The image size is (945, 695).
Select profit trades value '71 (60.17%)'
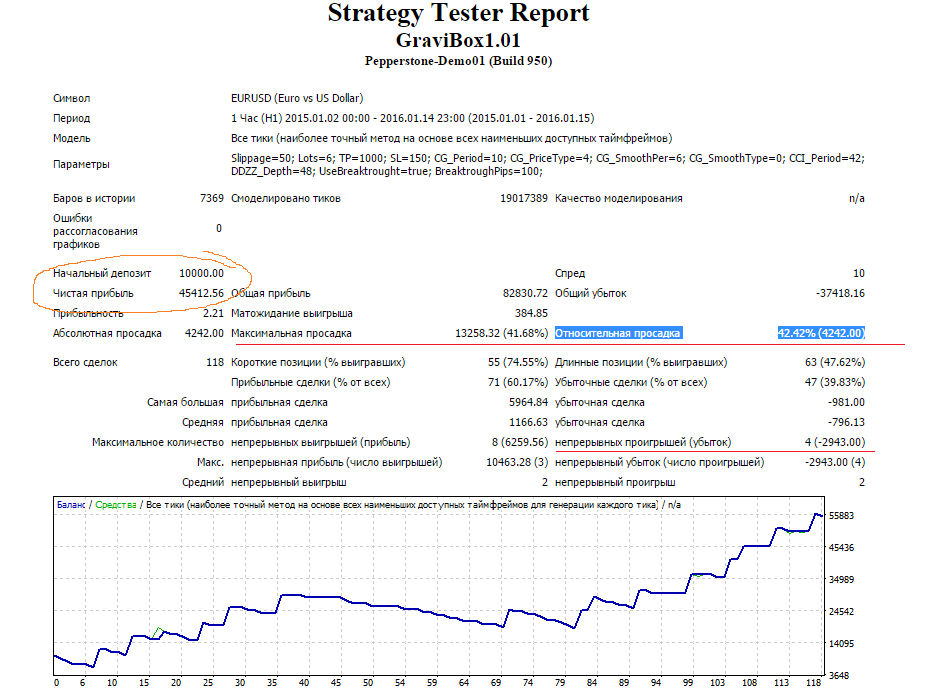pos(518,382)
